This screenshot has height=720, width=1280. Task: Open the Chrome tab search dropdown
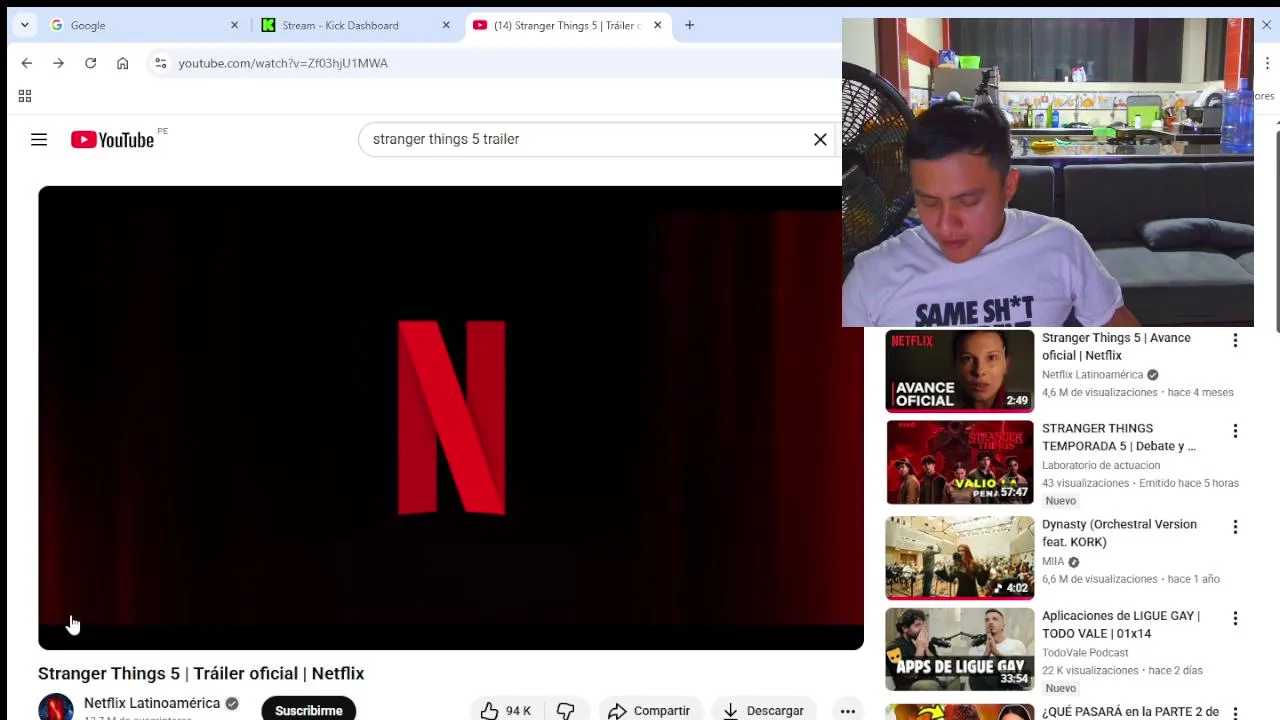[24, 25]
